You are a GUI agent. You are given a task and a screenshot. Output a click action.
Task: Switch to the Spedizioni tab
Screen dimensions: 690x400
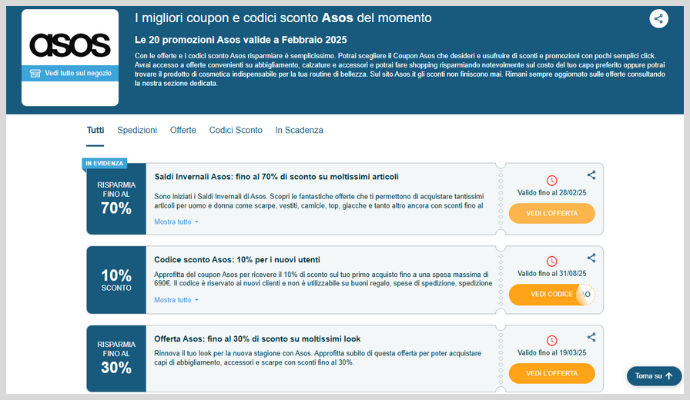coord(137,131)
